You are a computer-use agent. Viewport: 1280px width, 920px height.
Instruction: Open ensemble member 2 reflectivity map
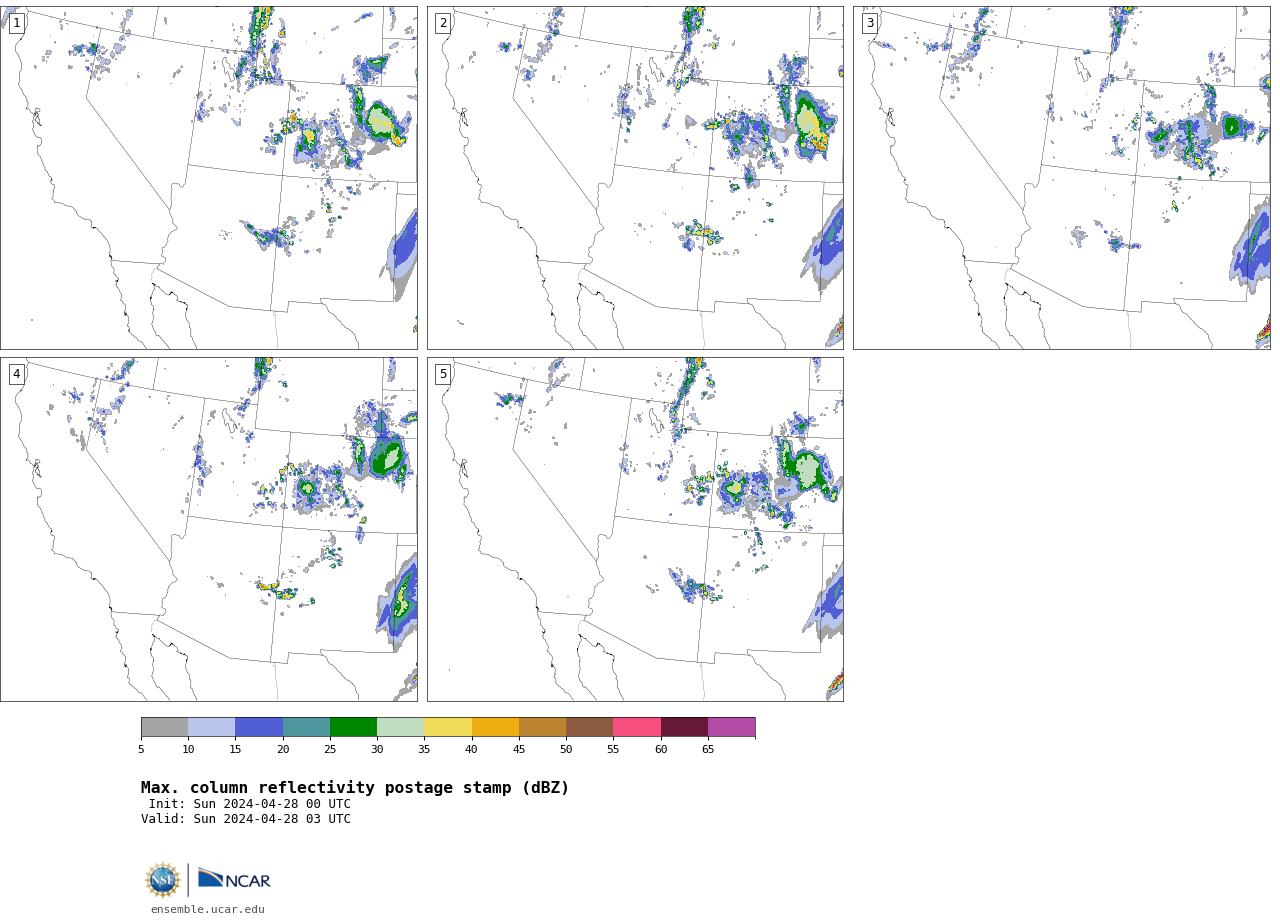click(x=635, y=178)
